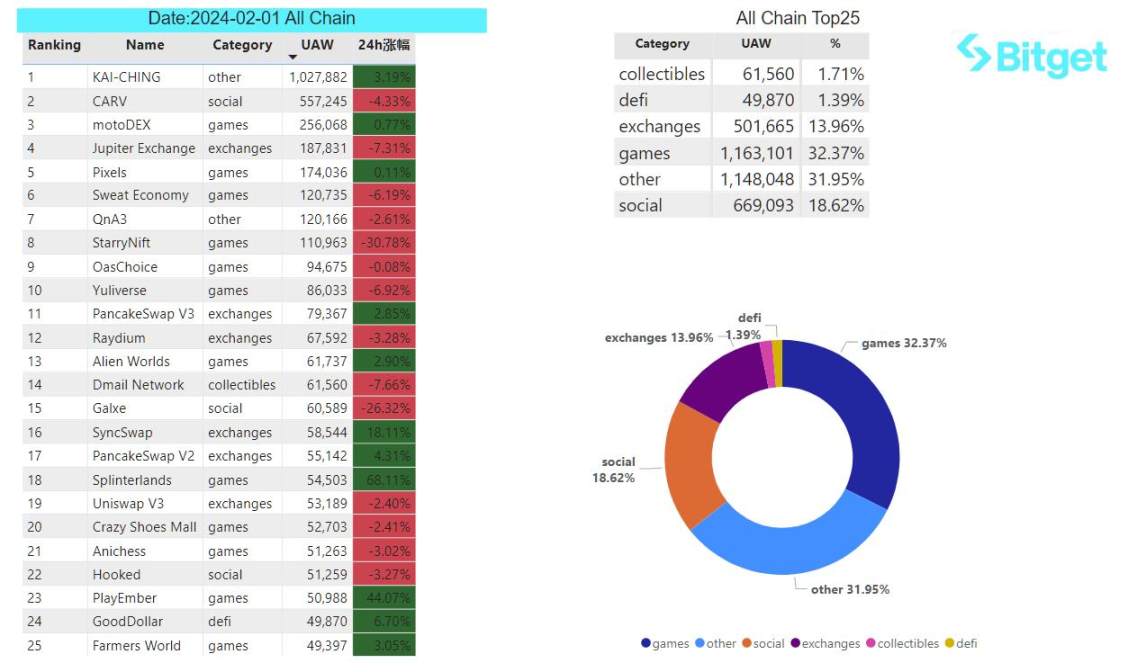
Task: Click the defi legend dot
Action: [949, 644]
